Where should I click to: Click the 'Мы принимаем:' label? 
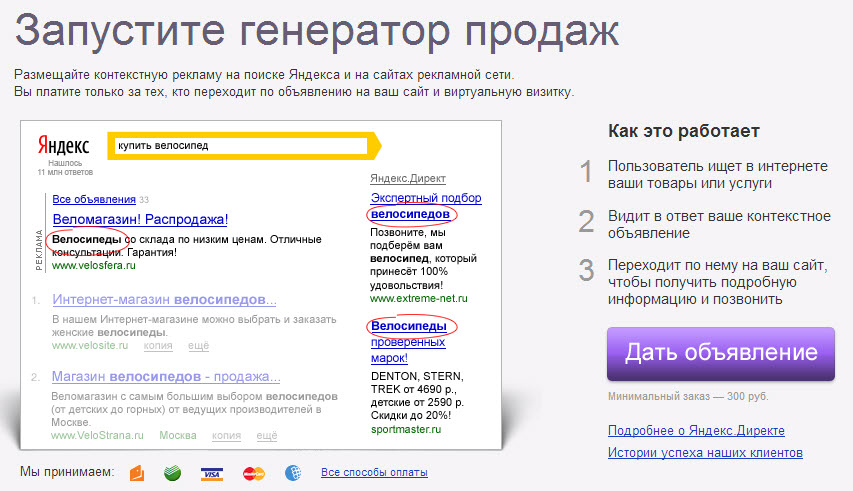(x=67, y=472)
